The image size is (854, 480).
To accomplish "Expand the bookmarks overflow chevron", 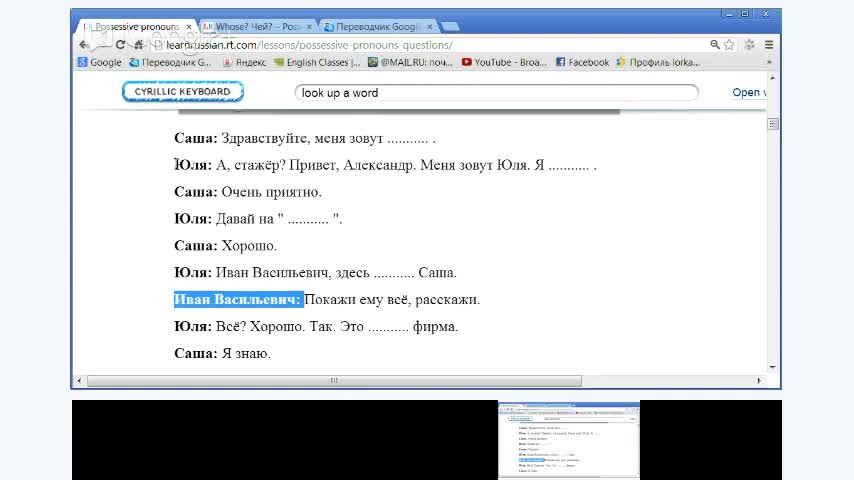I will pos(769,62).
